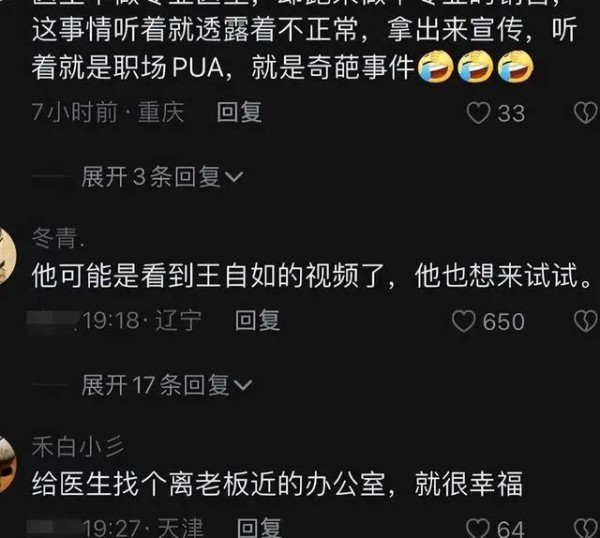The height and width of the screenshot is (538, 600).
Task: Reply to 禾白小彡's comment via 回复
Action: [259, 528]
